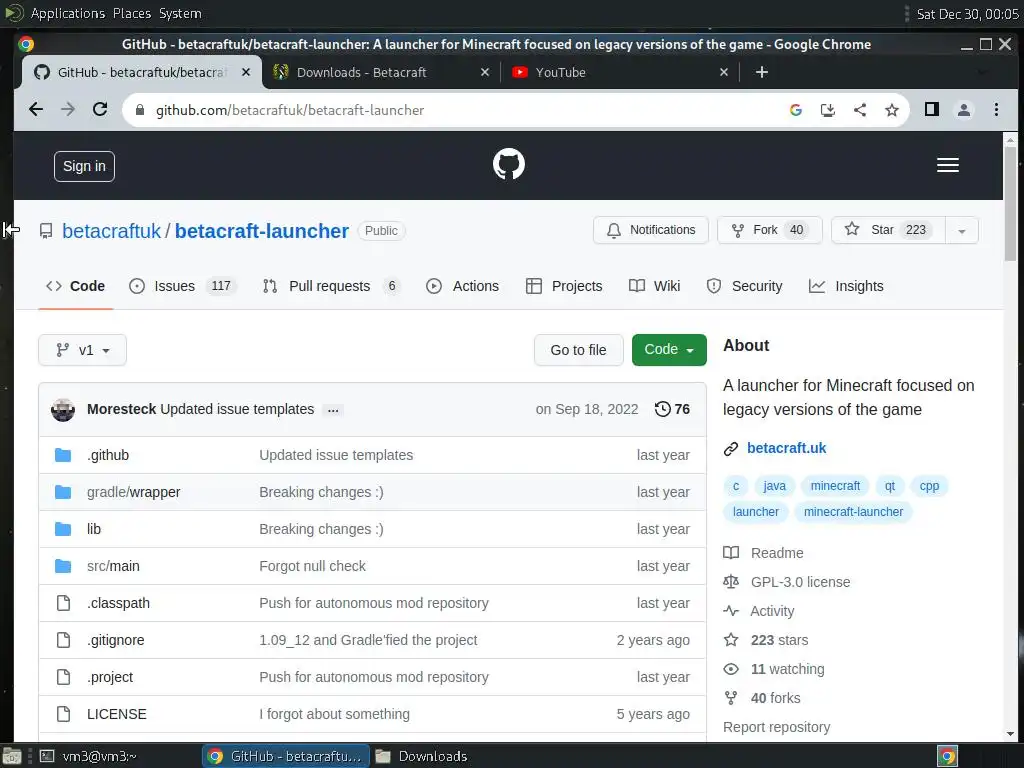Click the install app icon in address bar
Screen dimensions: 1024x768
[x=827, y=110]
